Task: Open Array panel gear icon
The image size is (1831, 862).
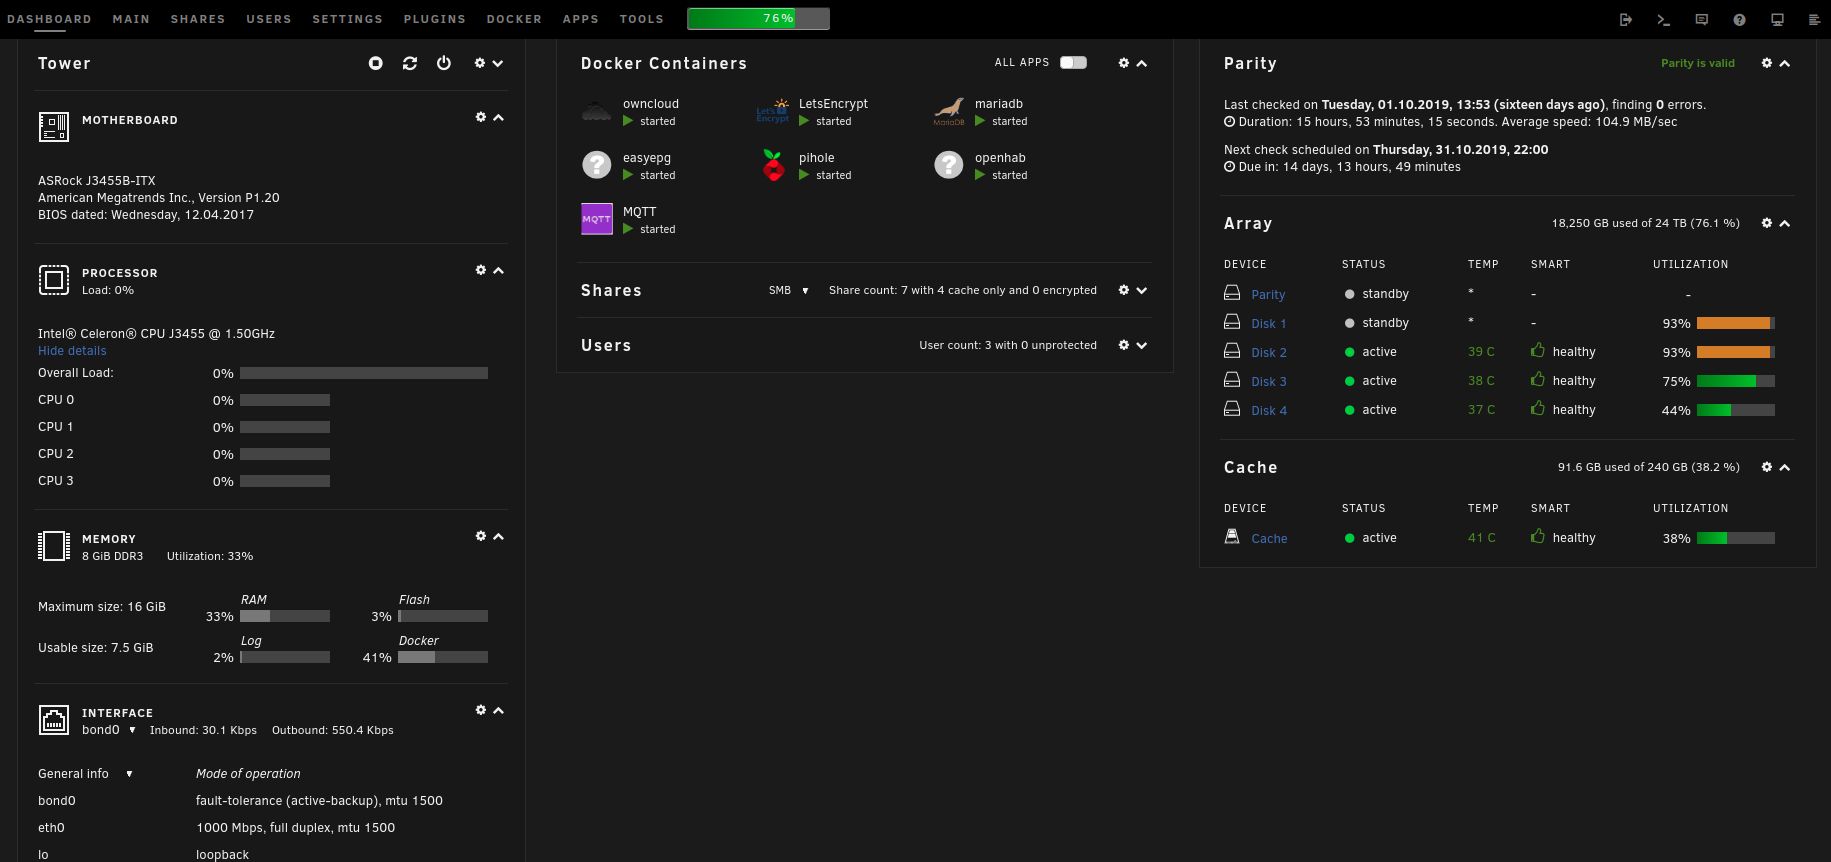Action: coord(1767,223)
